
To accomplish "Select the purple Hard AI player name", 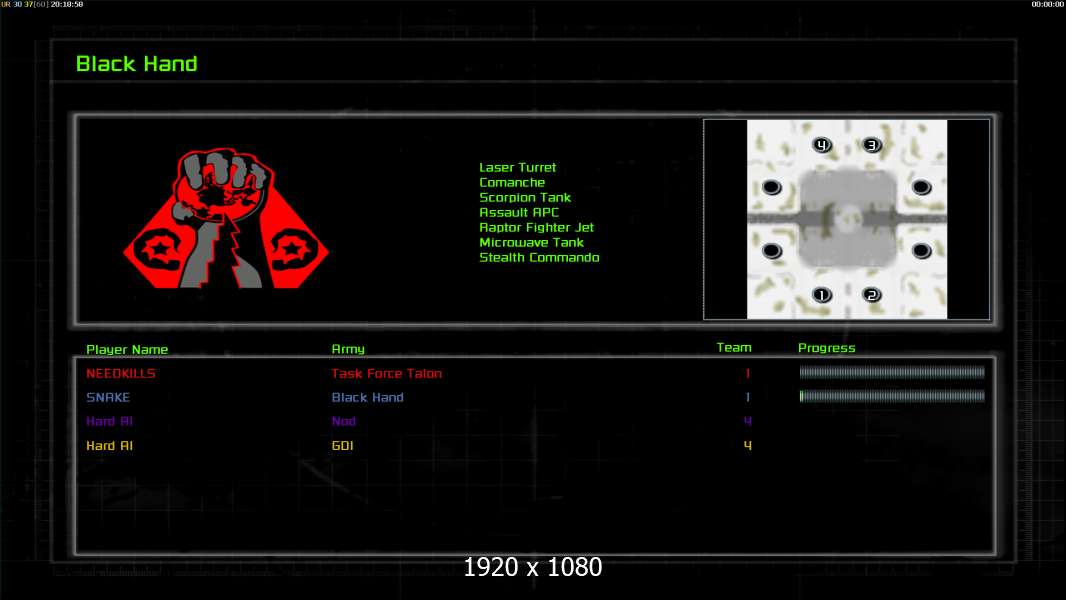I will (x=109, y=421).
